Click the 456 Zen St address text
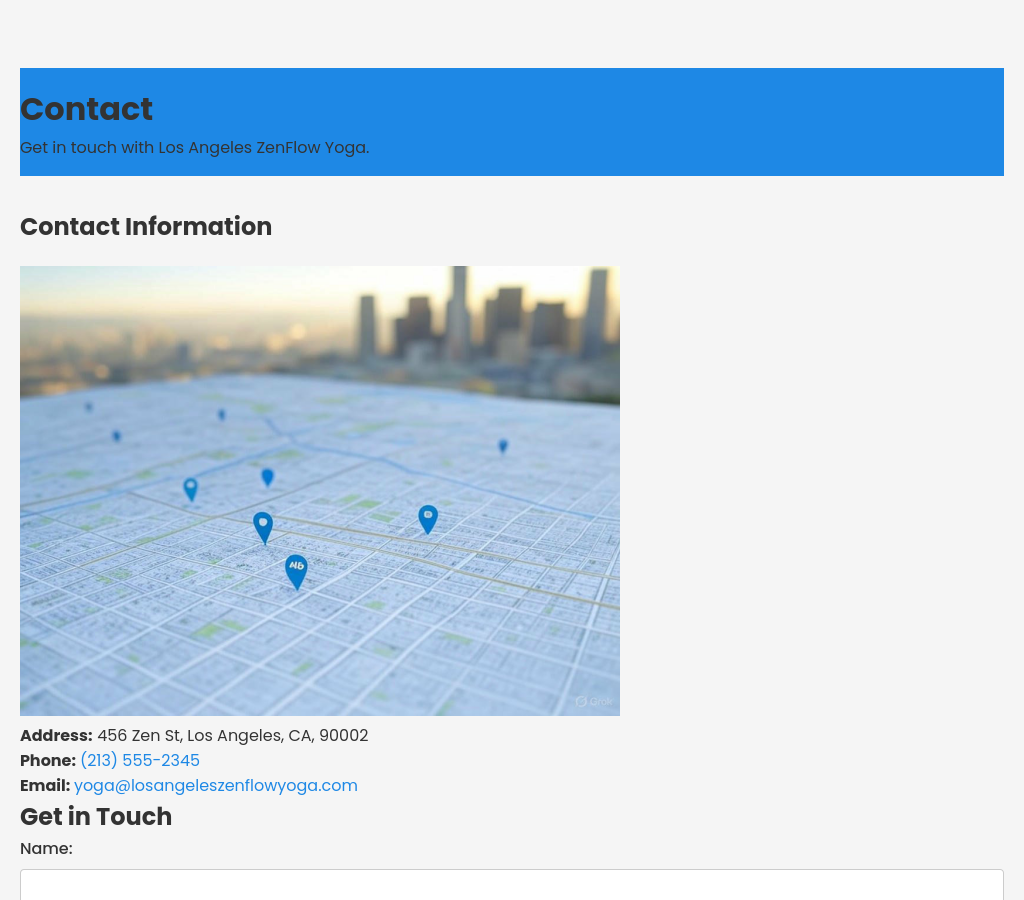This screenshot has height=900, width=1024. click(232, 735)
